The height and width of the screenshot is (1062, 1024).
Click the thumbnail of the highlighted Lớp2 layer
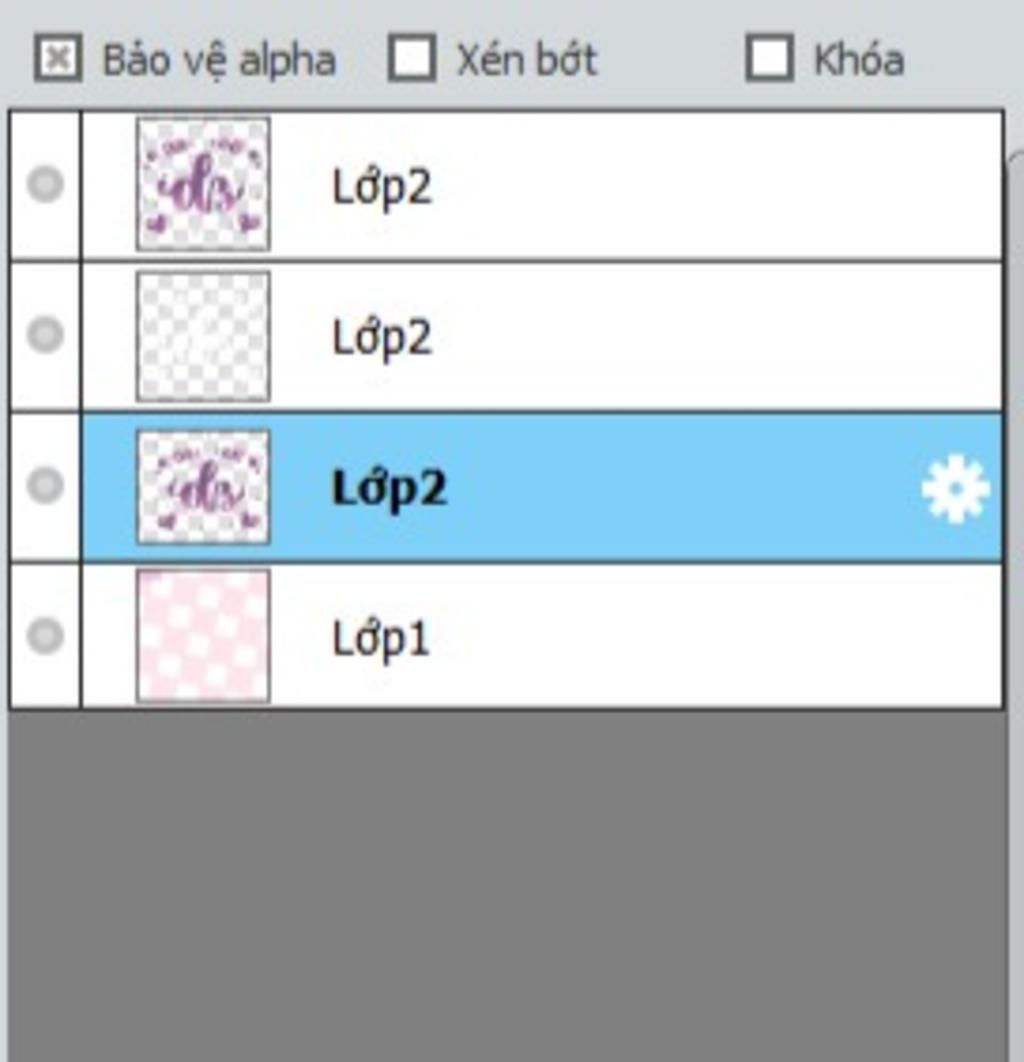[x=203, y=486]
